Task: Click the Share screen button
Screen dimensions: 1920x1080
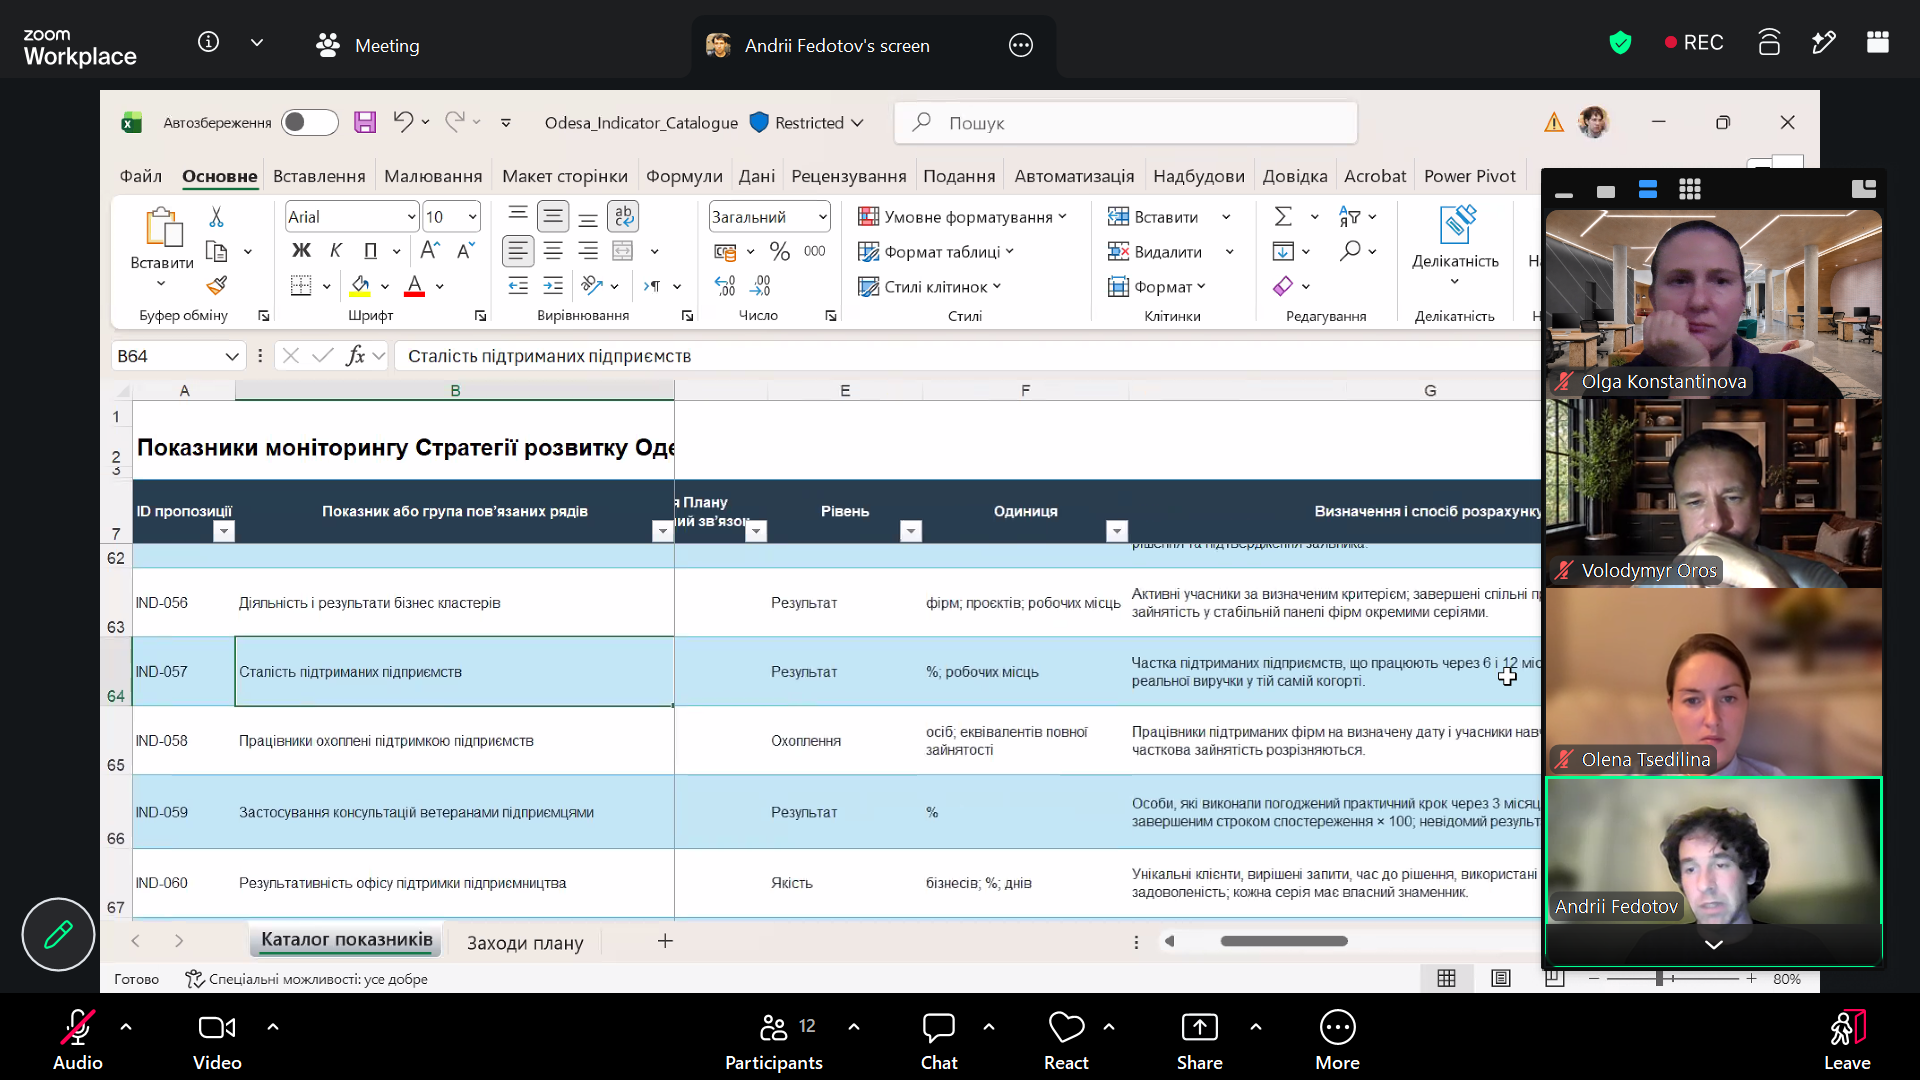Action: point(1199,1040)
